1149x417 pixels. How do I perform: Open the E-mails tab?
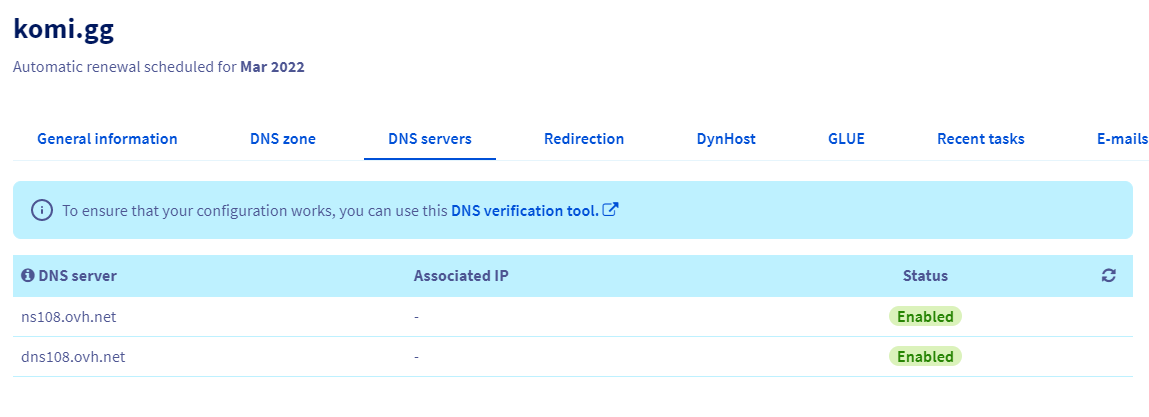pyautogui.click(x=1121, y=139)
